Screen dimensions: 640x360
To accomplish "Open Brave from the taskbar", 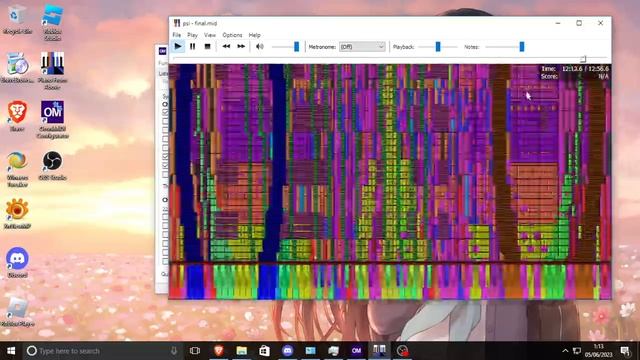I will click(219, 351).
